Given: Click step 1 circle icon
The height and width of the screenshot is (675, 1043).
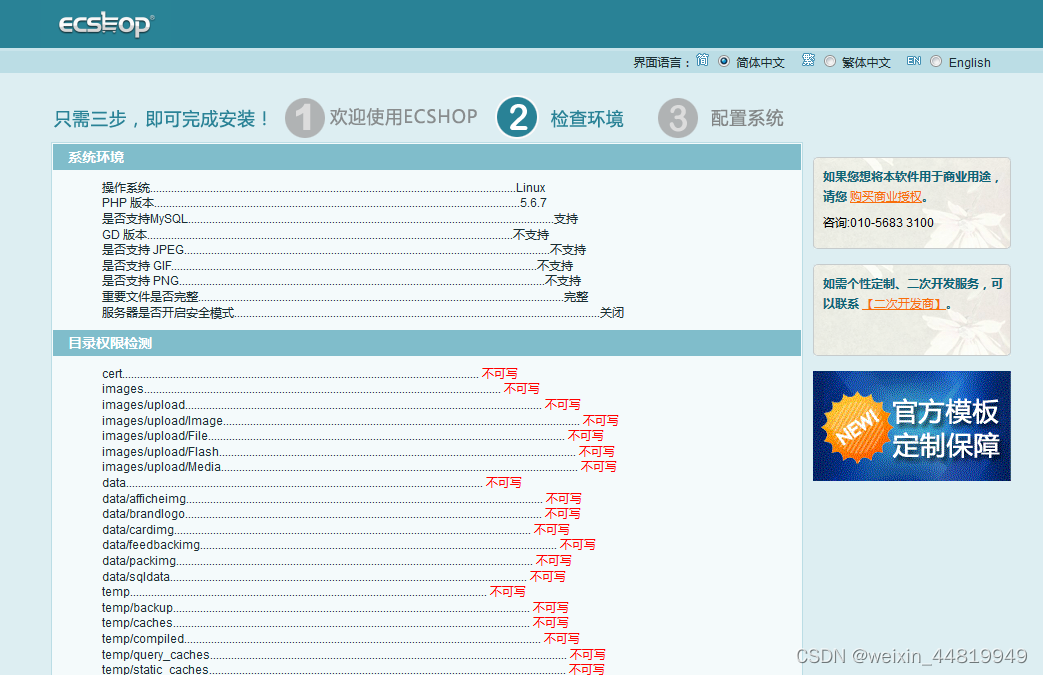Looking at the screenshot, I should [305, 118].
